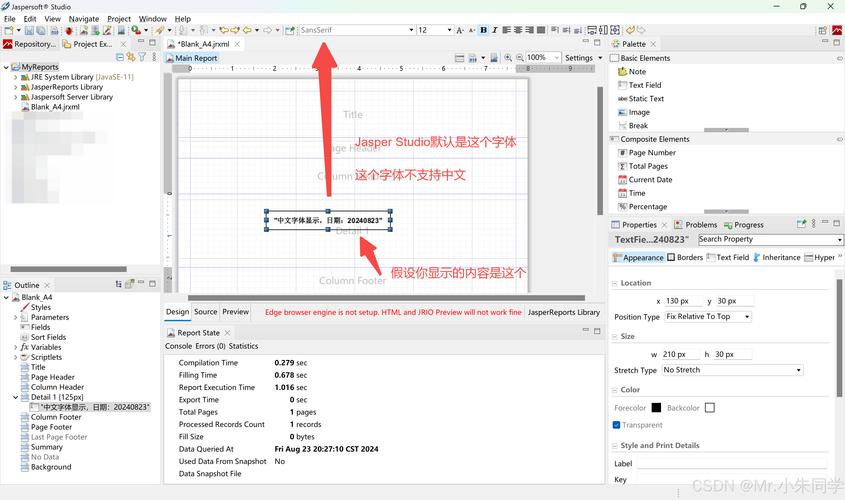This screenshot has width=845, height=500.
Task: Open Errors (0) tab
Action: coord(210,346)
